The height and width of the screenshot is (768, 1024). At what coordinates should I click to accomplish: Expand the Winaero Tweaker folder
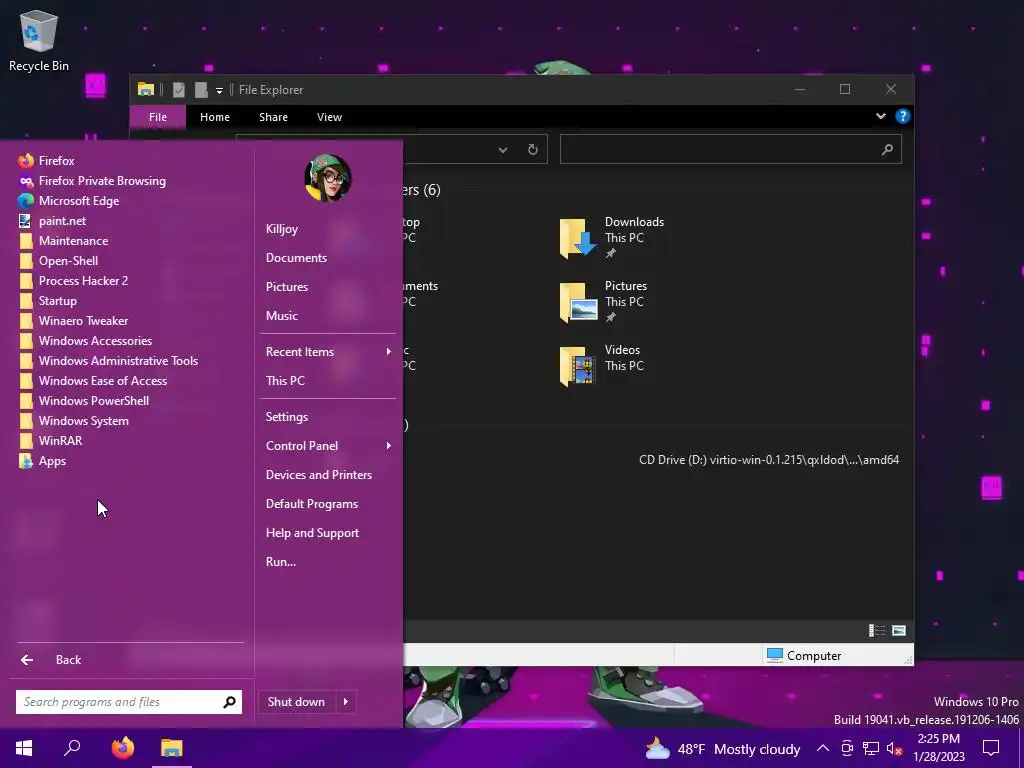coord(73,321)
